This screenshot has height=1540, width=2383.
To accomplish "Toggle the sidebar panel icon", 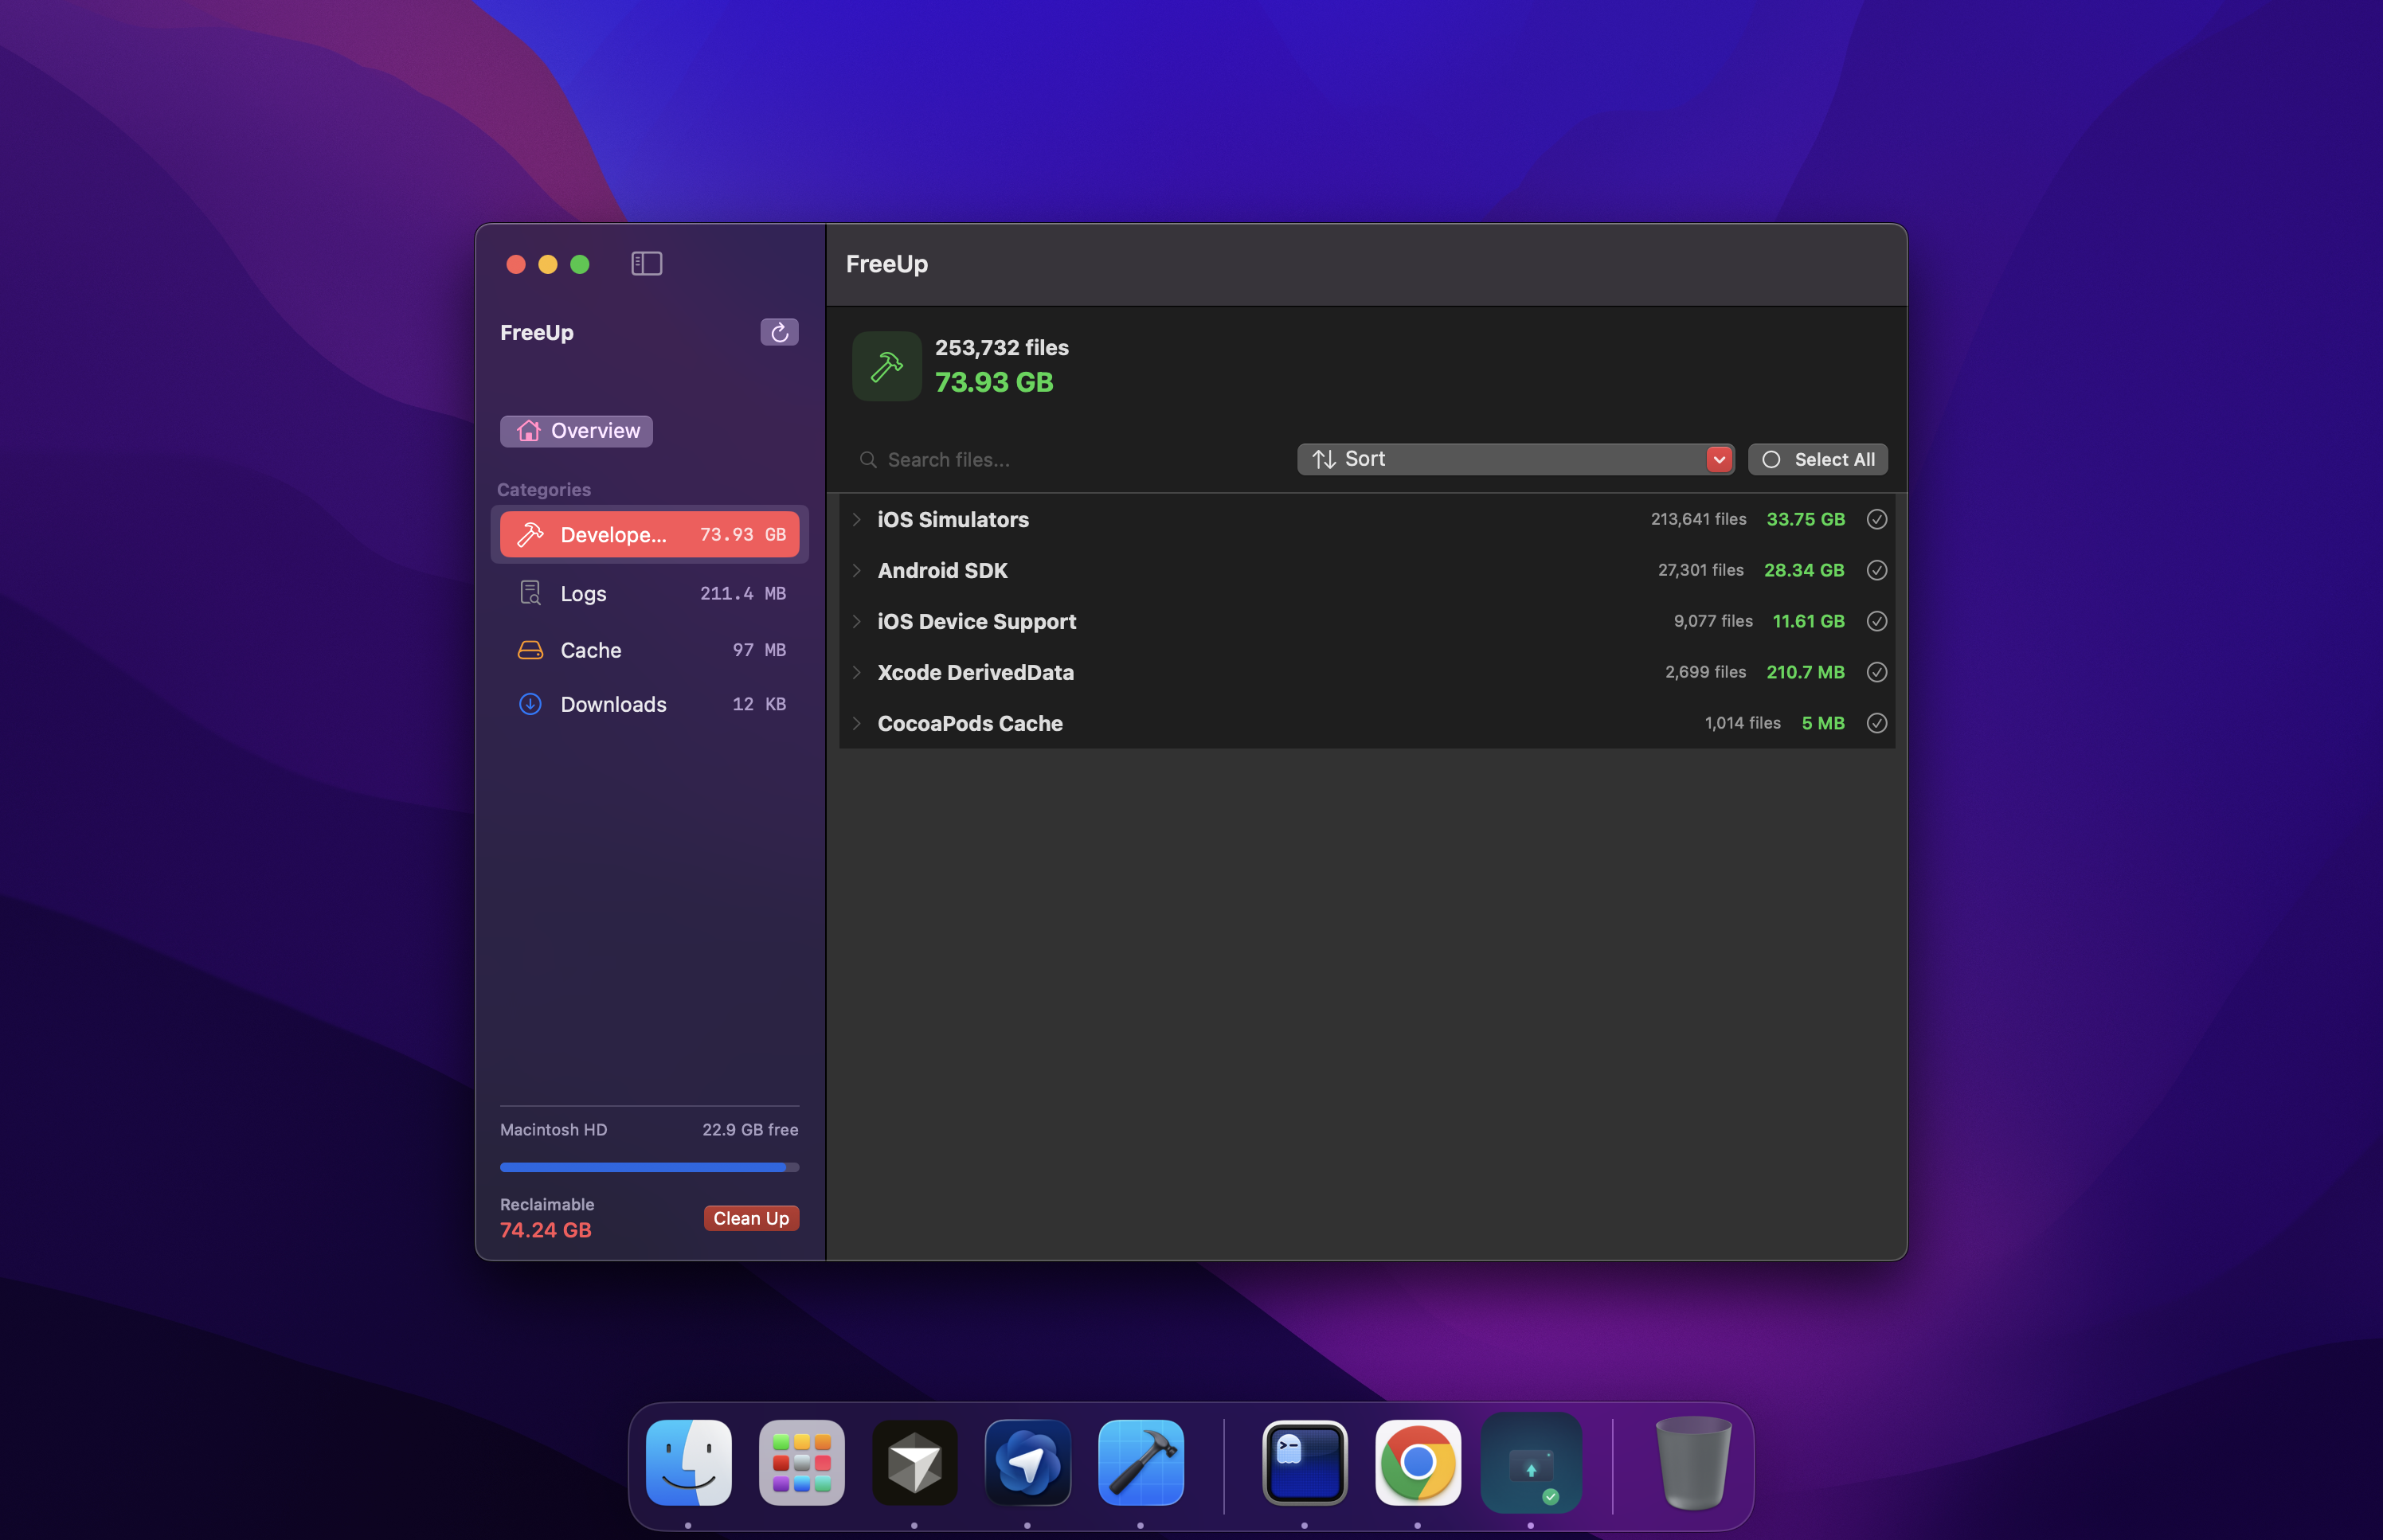I will point(646,264).
